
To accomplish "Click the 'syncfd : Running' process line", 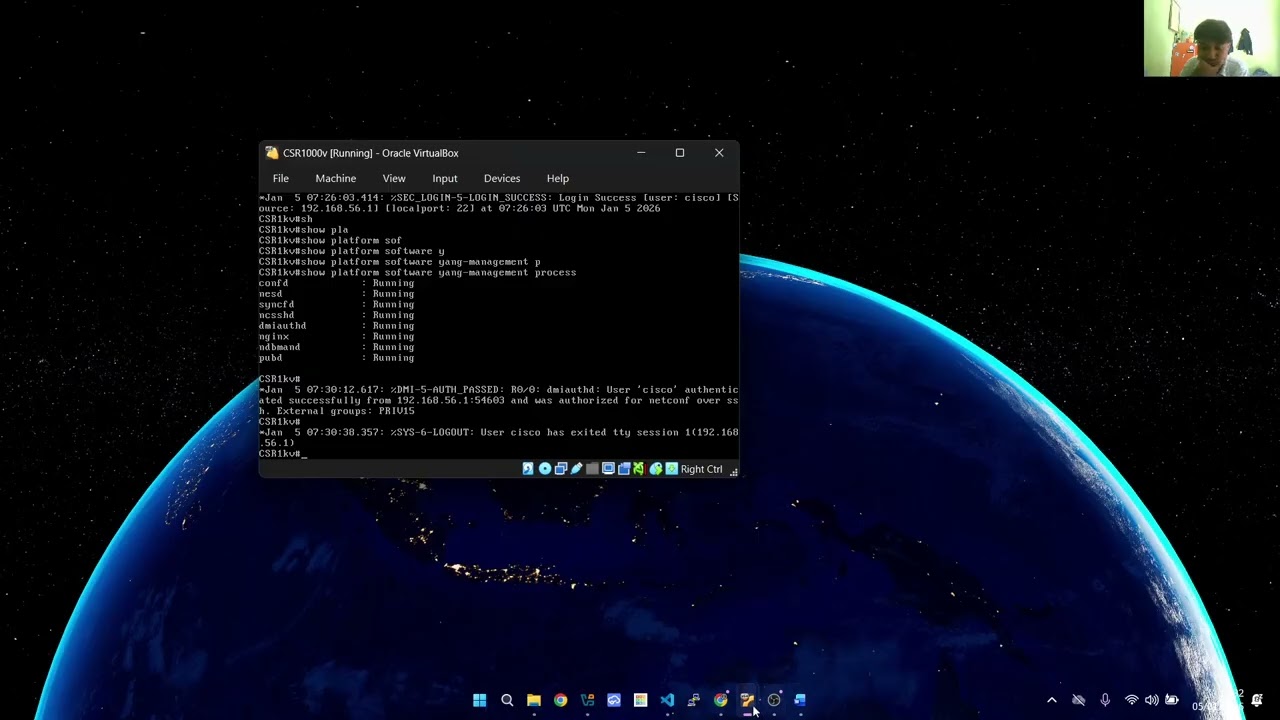I will 336,304.
